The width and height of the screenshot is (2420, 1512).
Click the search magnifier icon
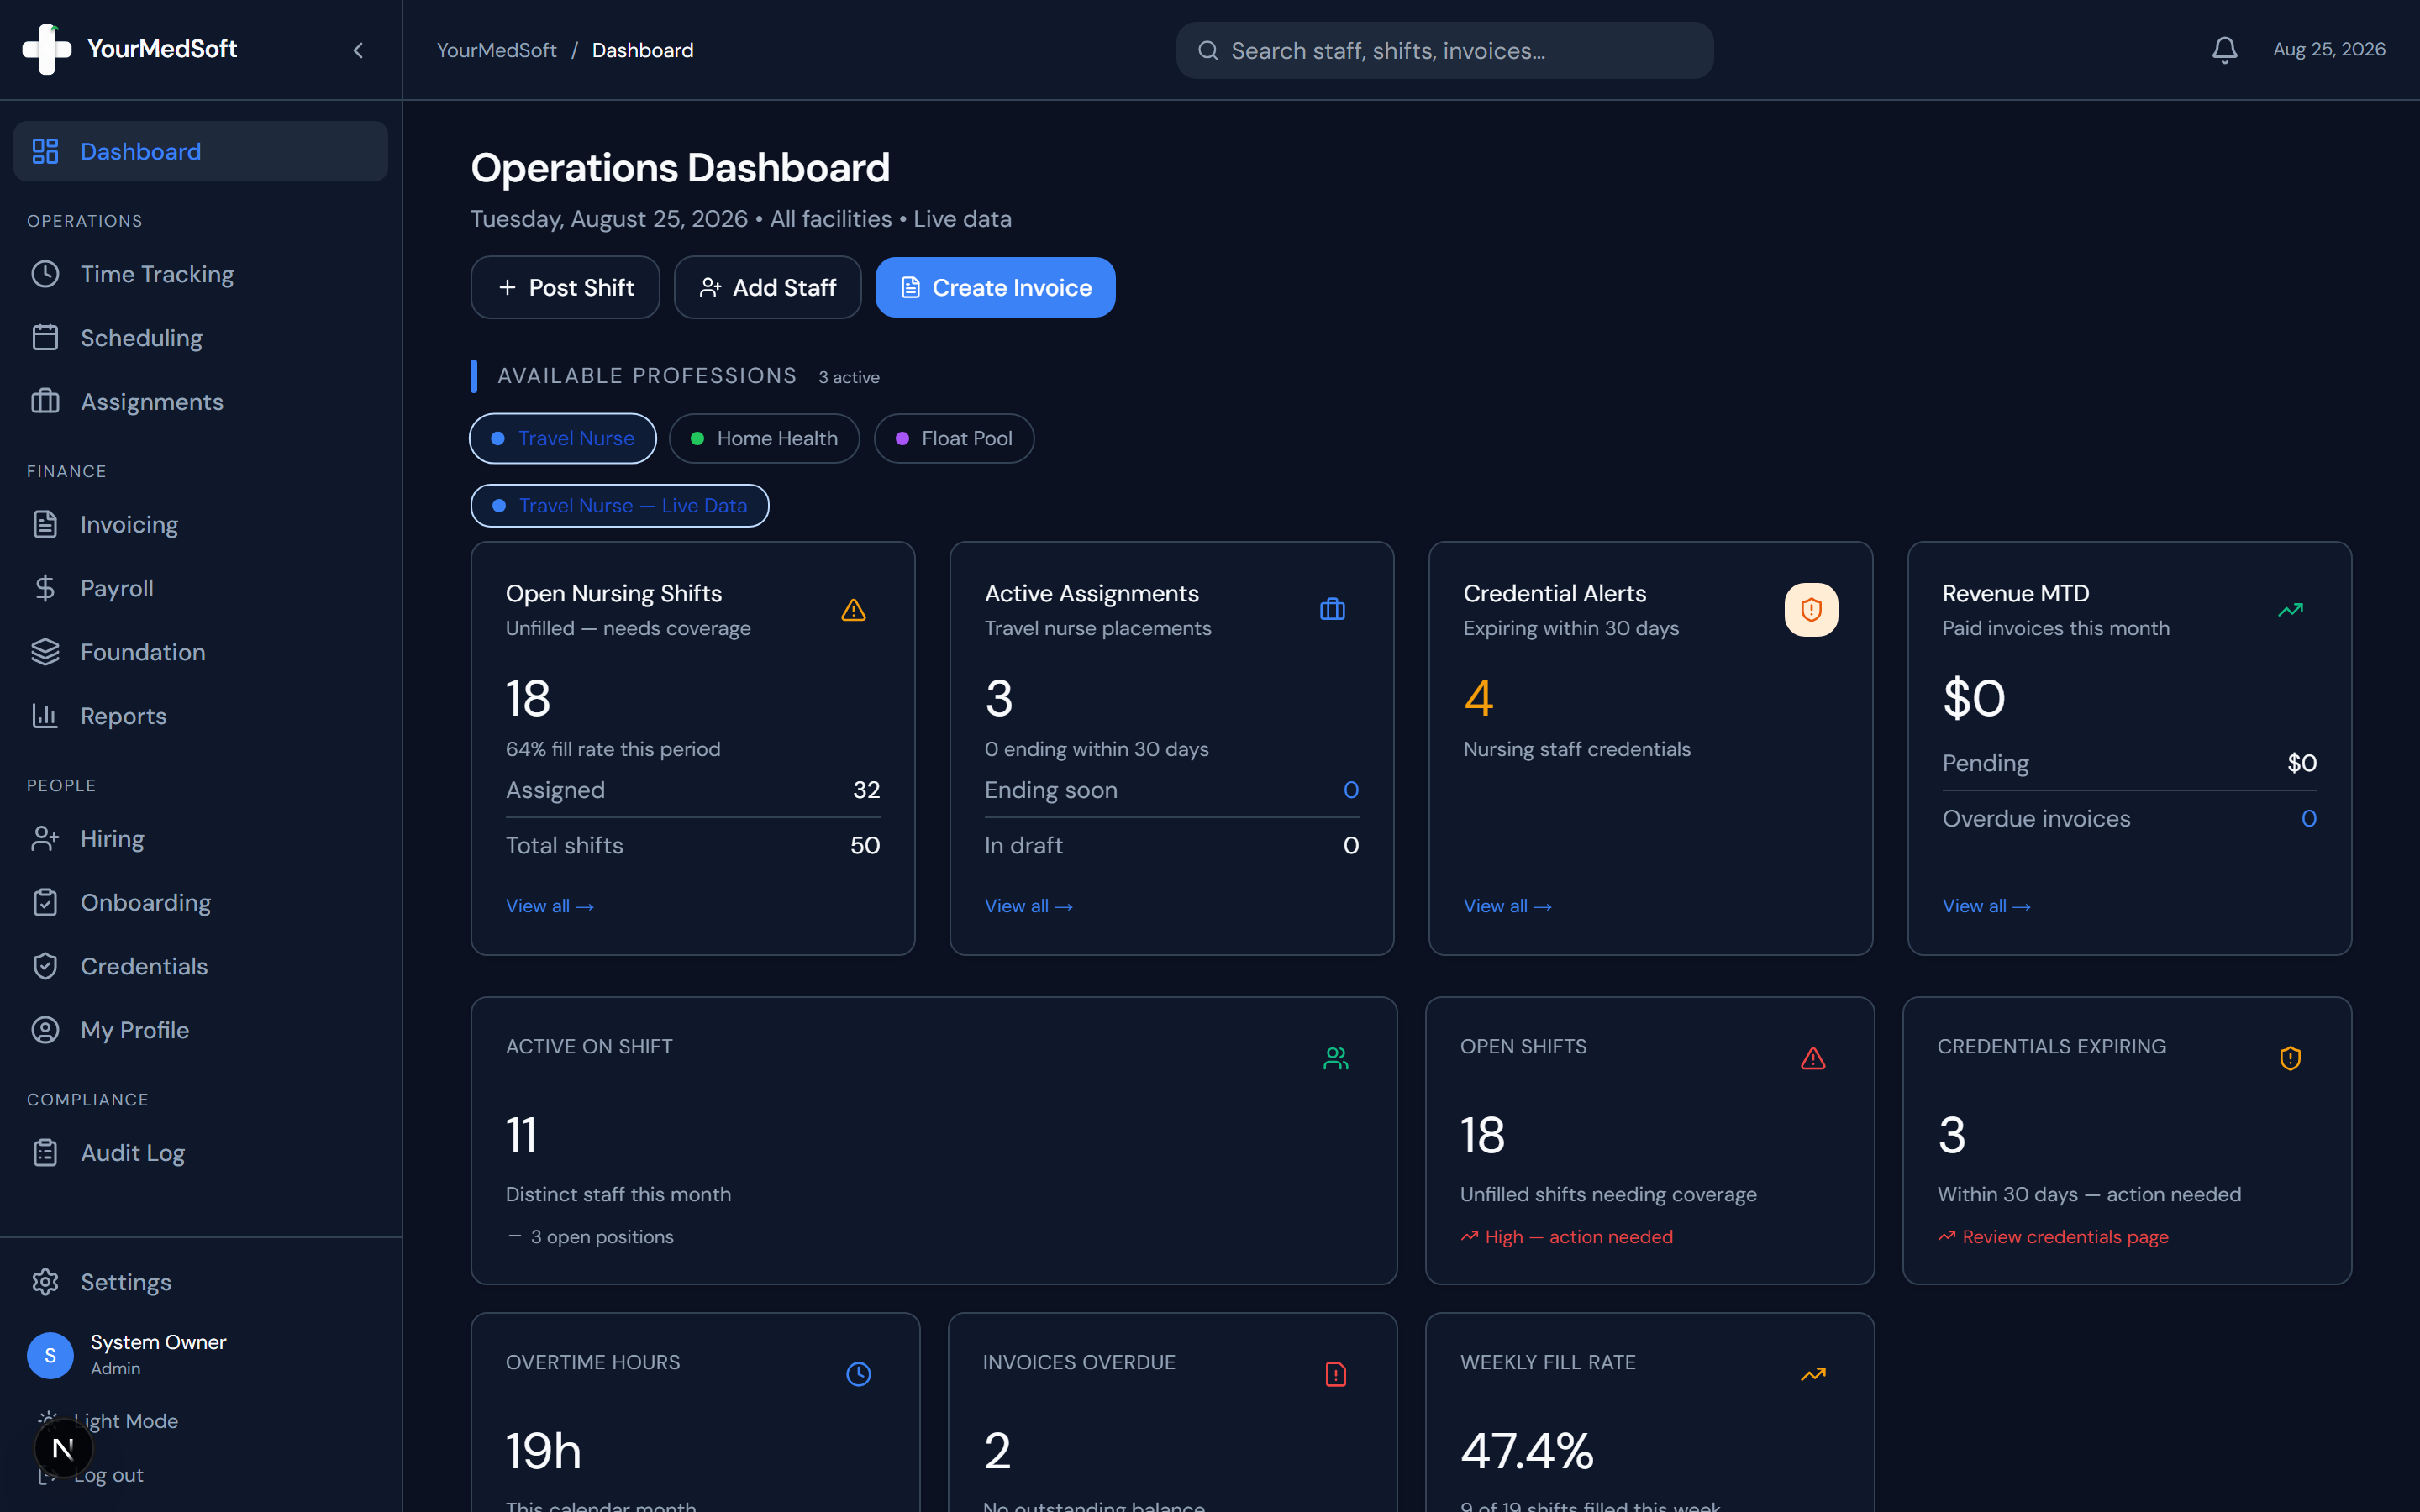[1208, 51]
